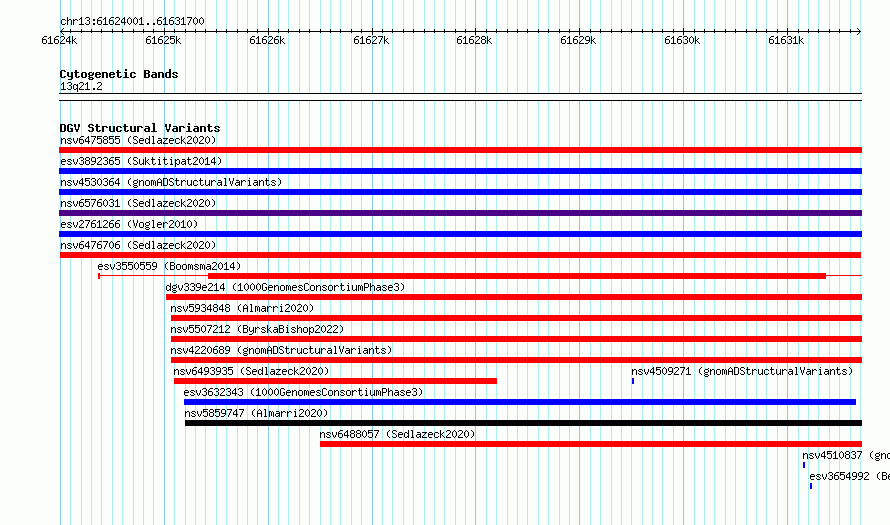Image resolution: width=890 pixels, height=525 pixels.
Task: Click nsv6576031 (Sedlazeck2020) label
Action: point(138,203)
